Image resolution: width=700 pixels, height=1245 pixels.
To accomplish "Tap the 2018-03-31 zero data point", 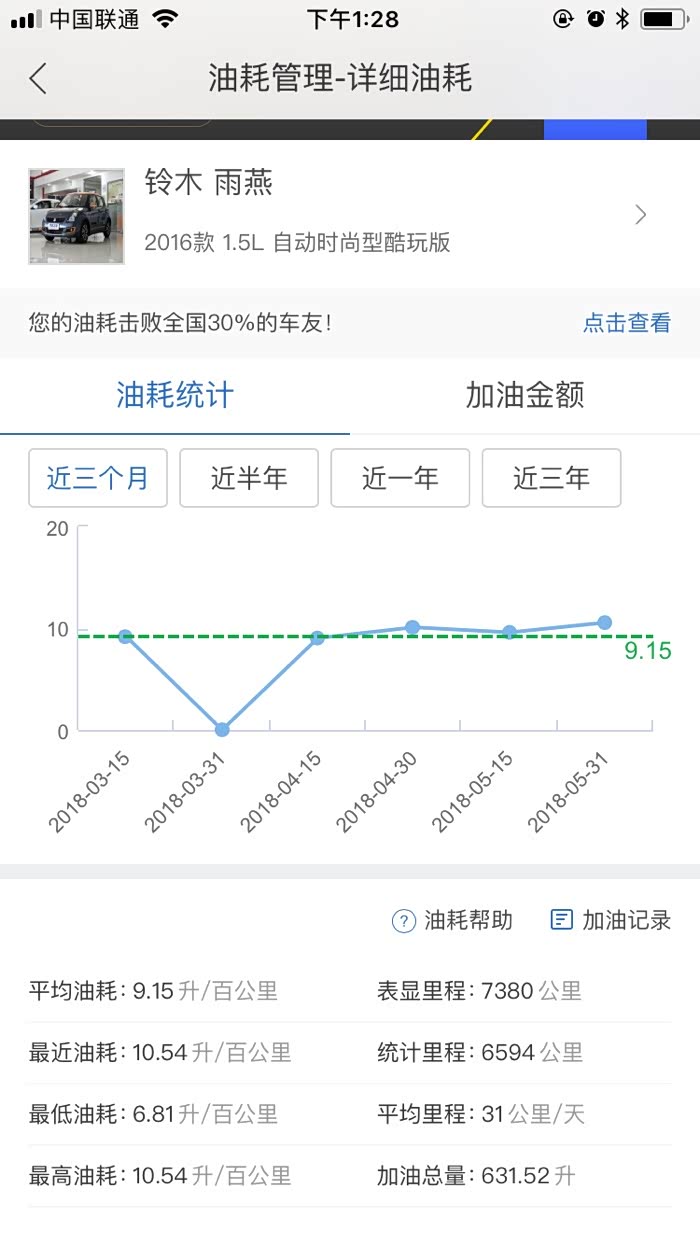I will [222, 730].
